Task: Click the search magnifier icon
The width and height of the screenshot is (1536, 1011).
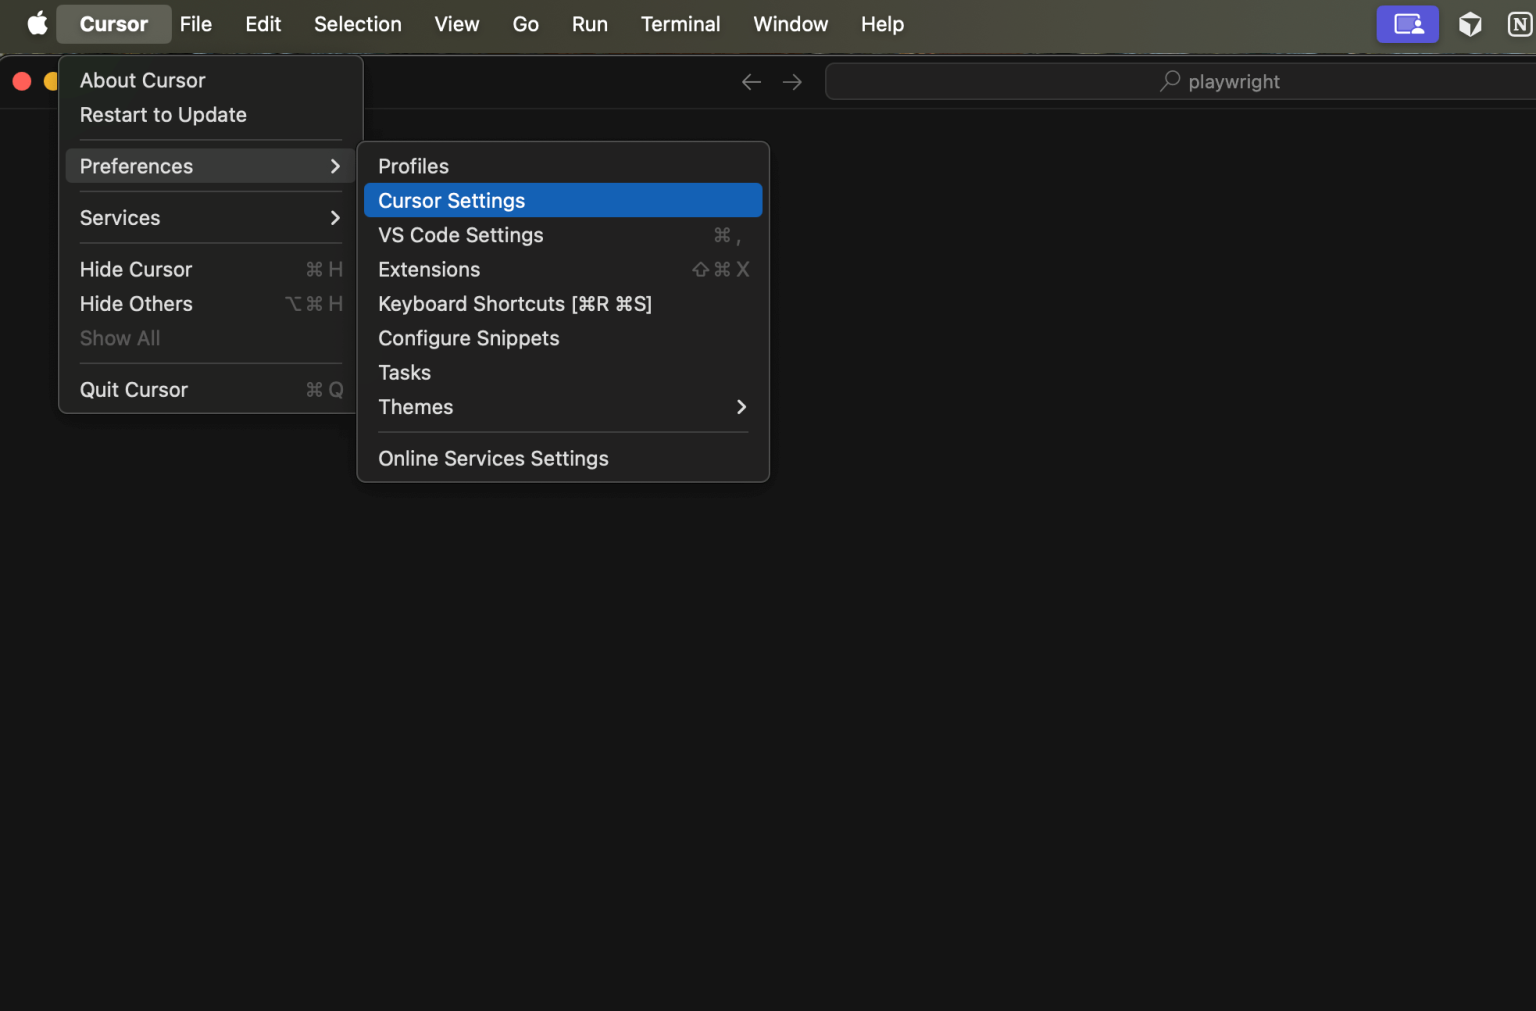Action: (1169, 81)
